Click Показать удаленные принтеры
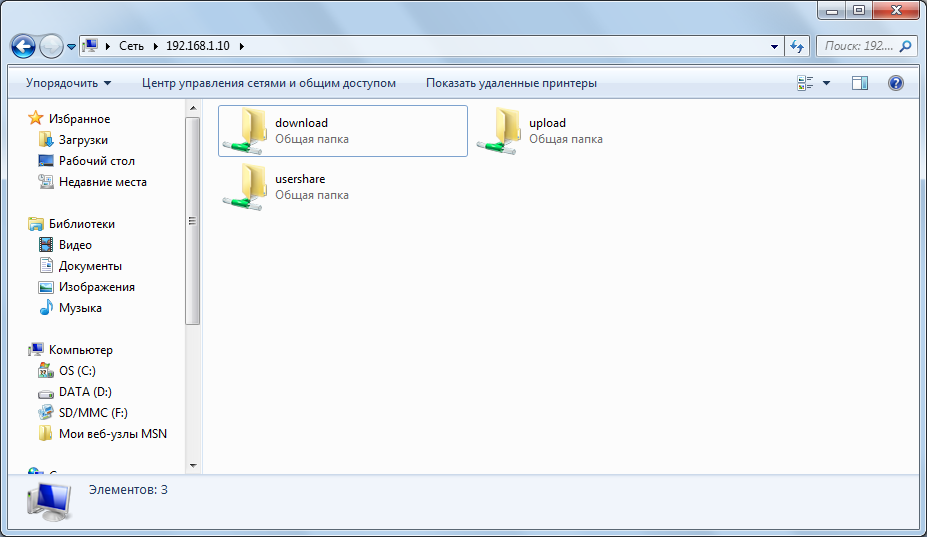The width and height of the screenshot is (927, 537). [x=511, y=83]
